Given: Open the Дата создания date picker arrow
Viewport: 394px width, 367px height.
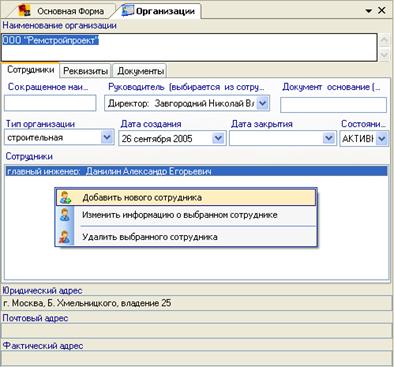Looking at the screenshot, I should 218,138.
